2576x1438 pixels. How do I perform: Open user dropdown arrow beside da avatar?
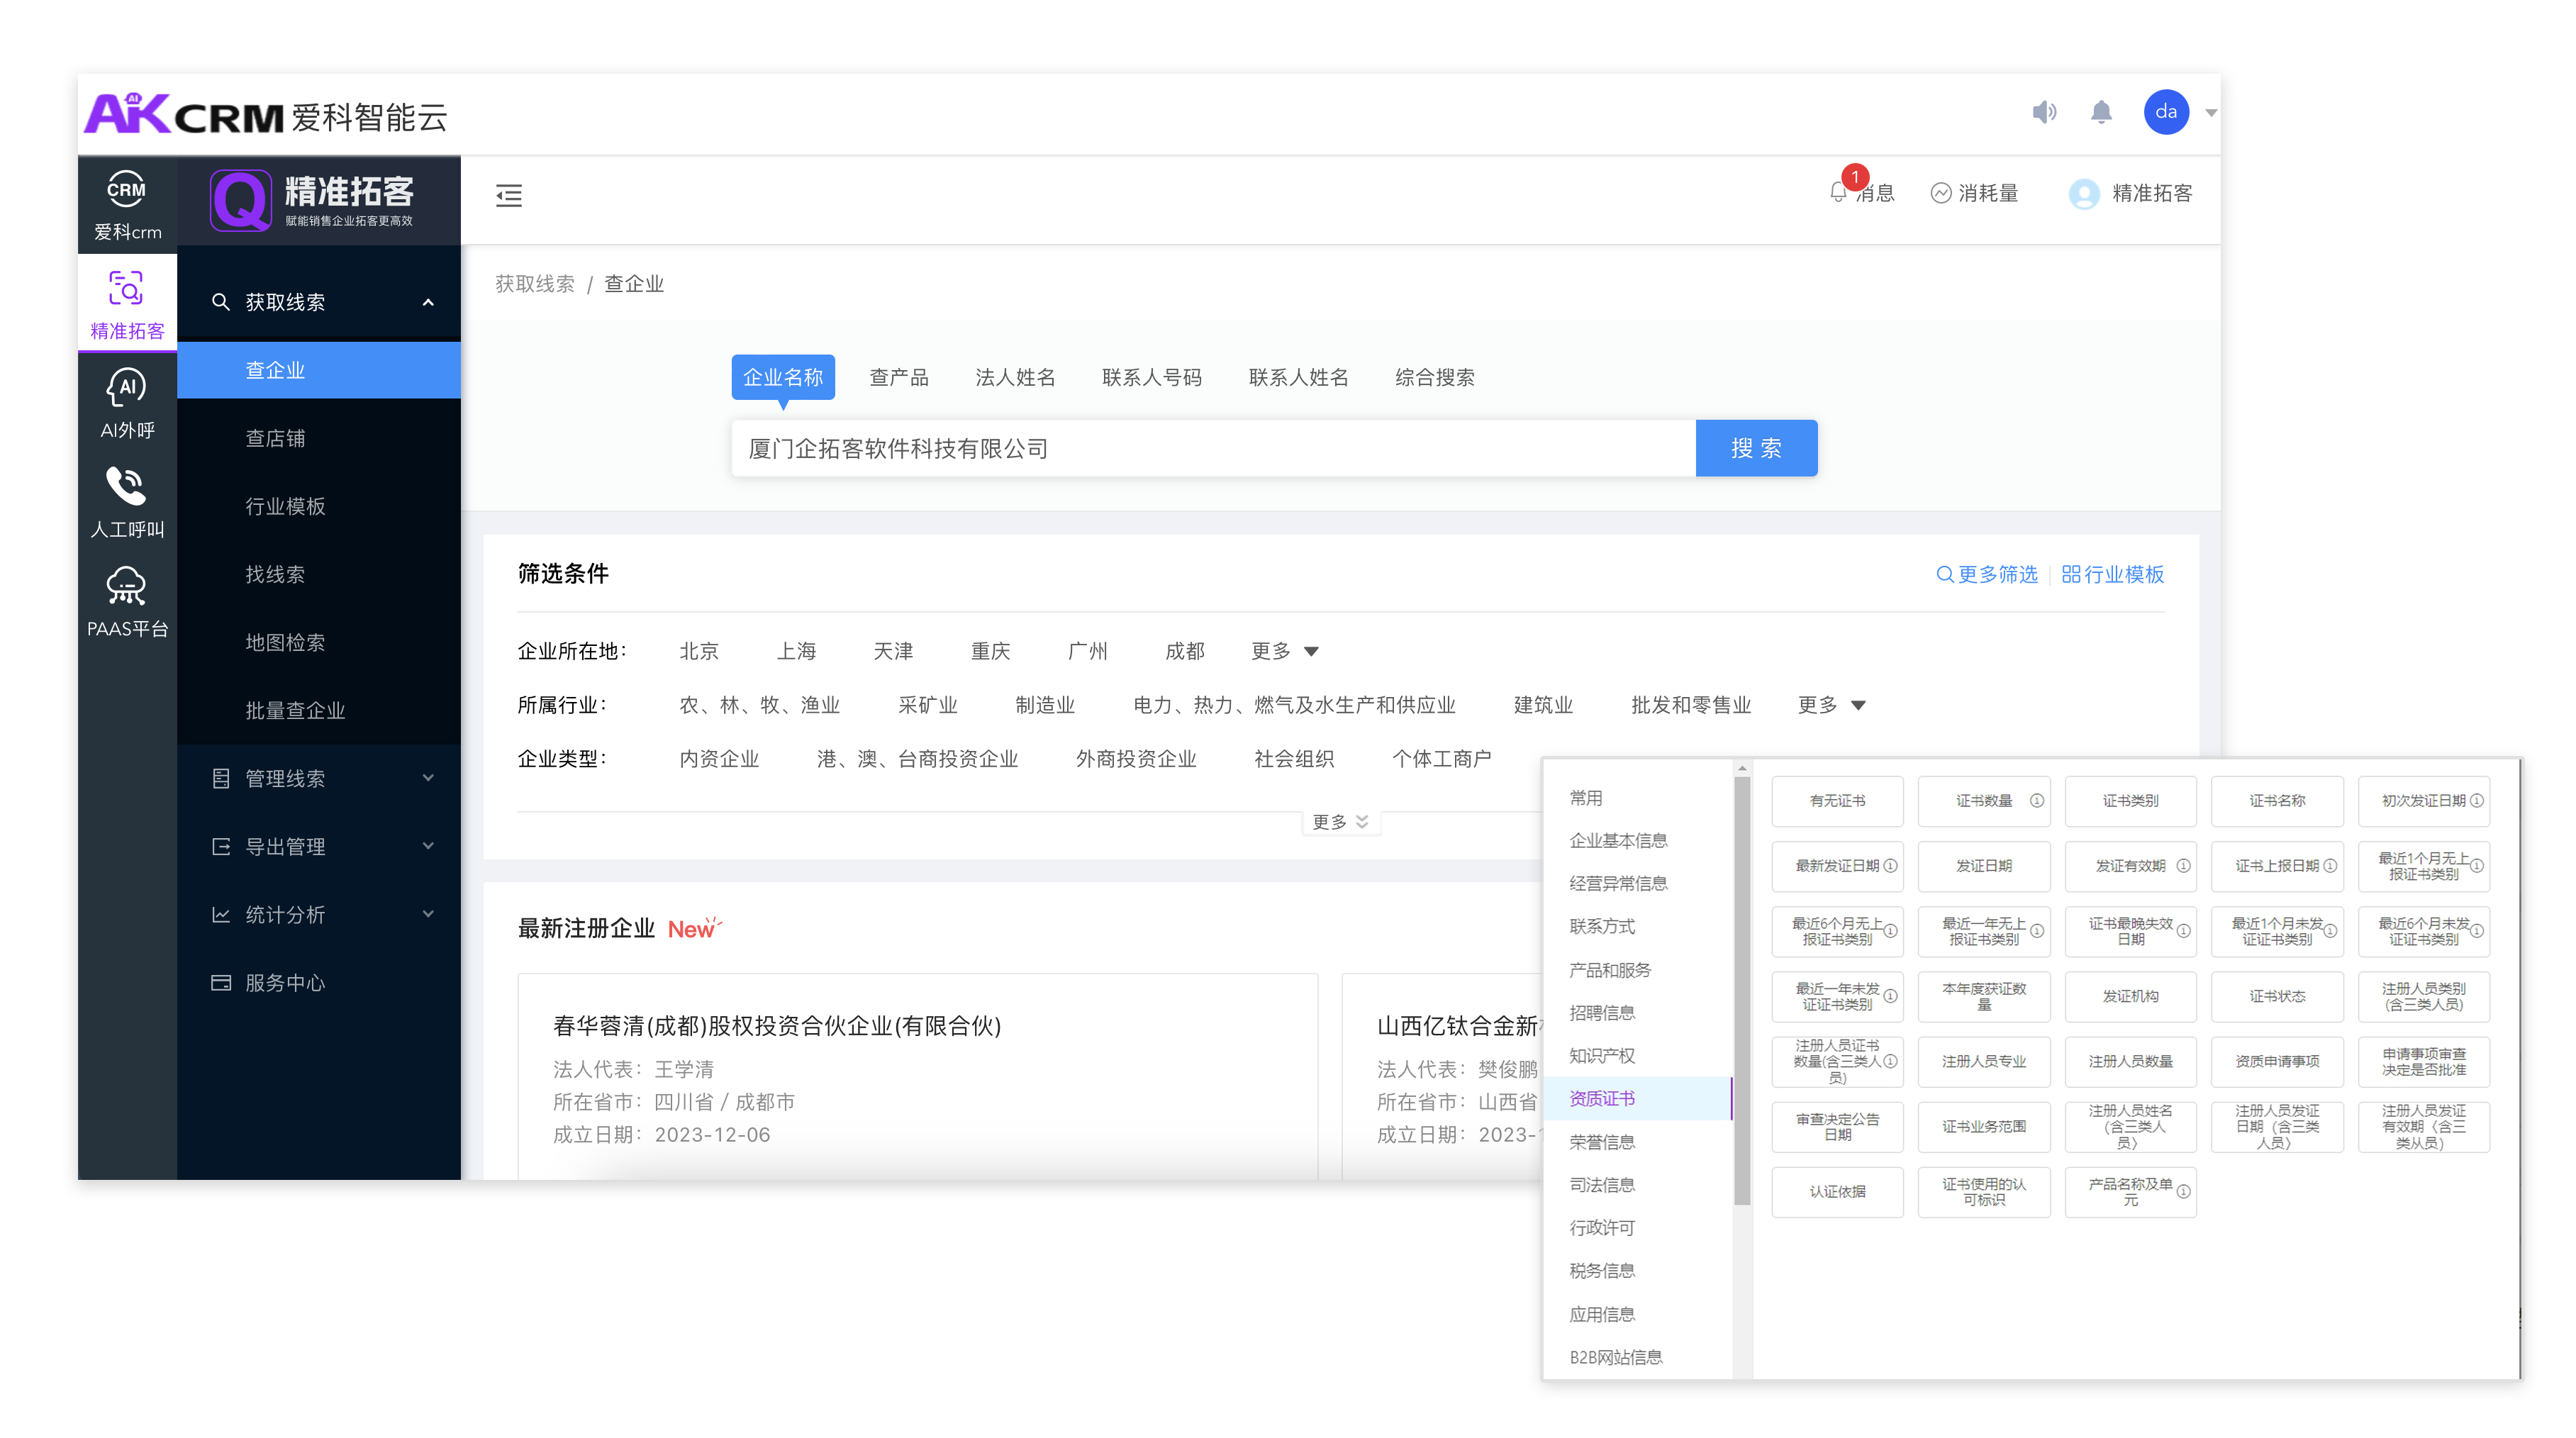tap(2211, 113)
